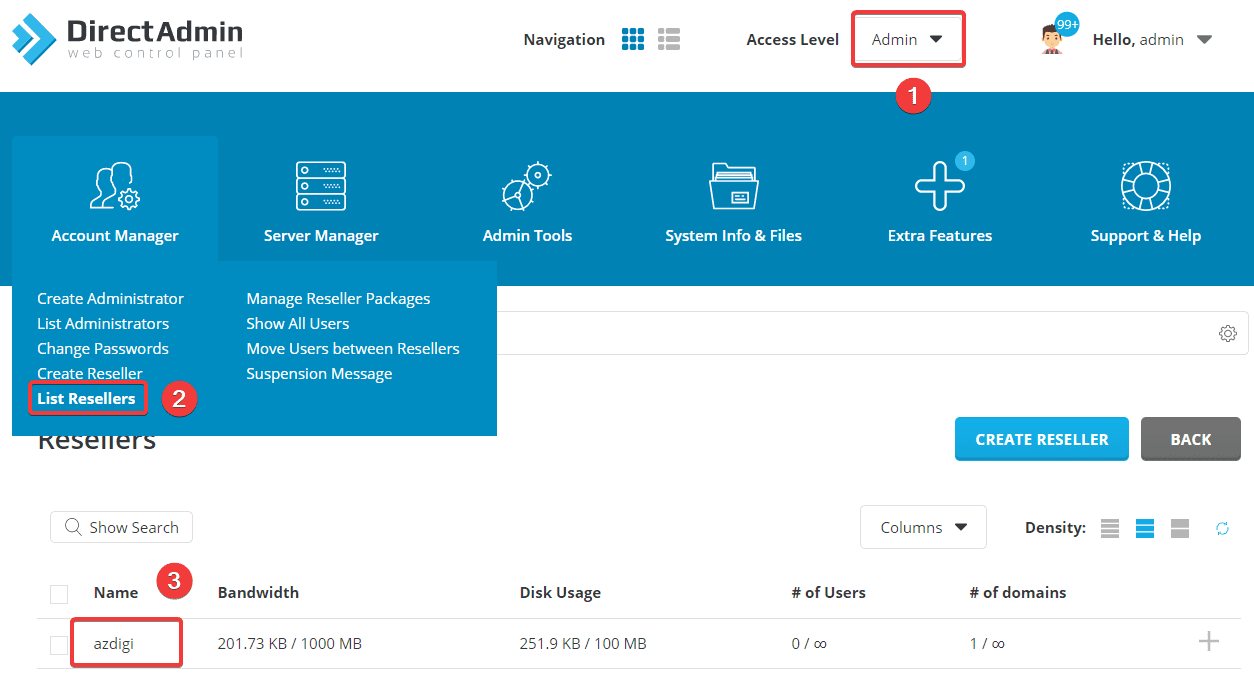The width and height of the screenshot is (1254, 700).
Task: Choose Move Users between Resellers
Action: click(x=352, y=348)
